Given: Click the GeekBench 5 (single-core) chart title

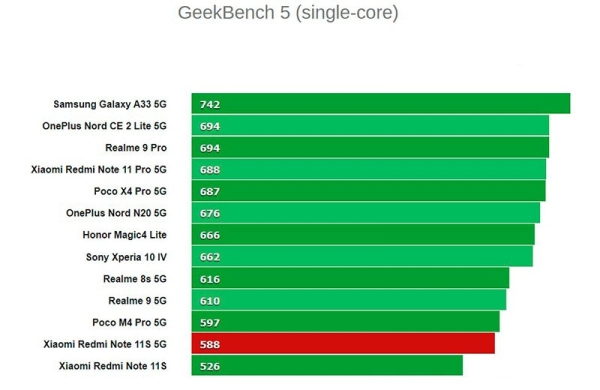Looking at the screenshot, I should (x=288, y=13).
